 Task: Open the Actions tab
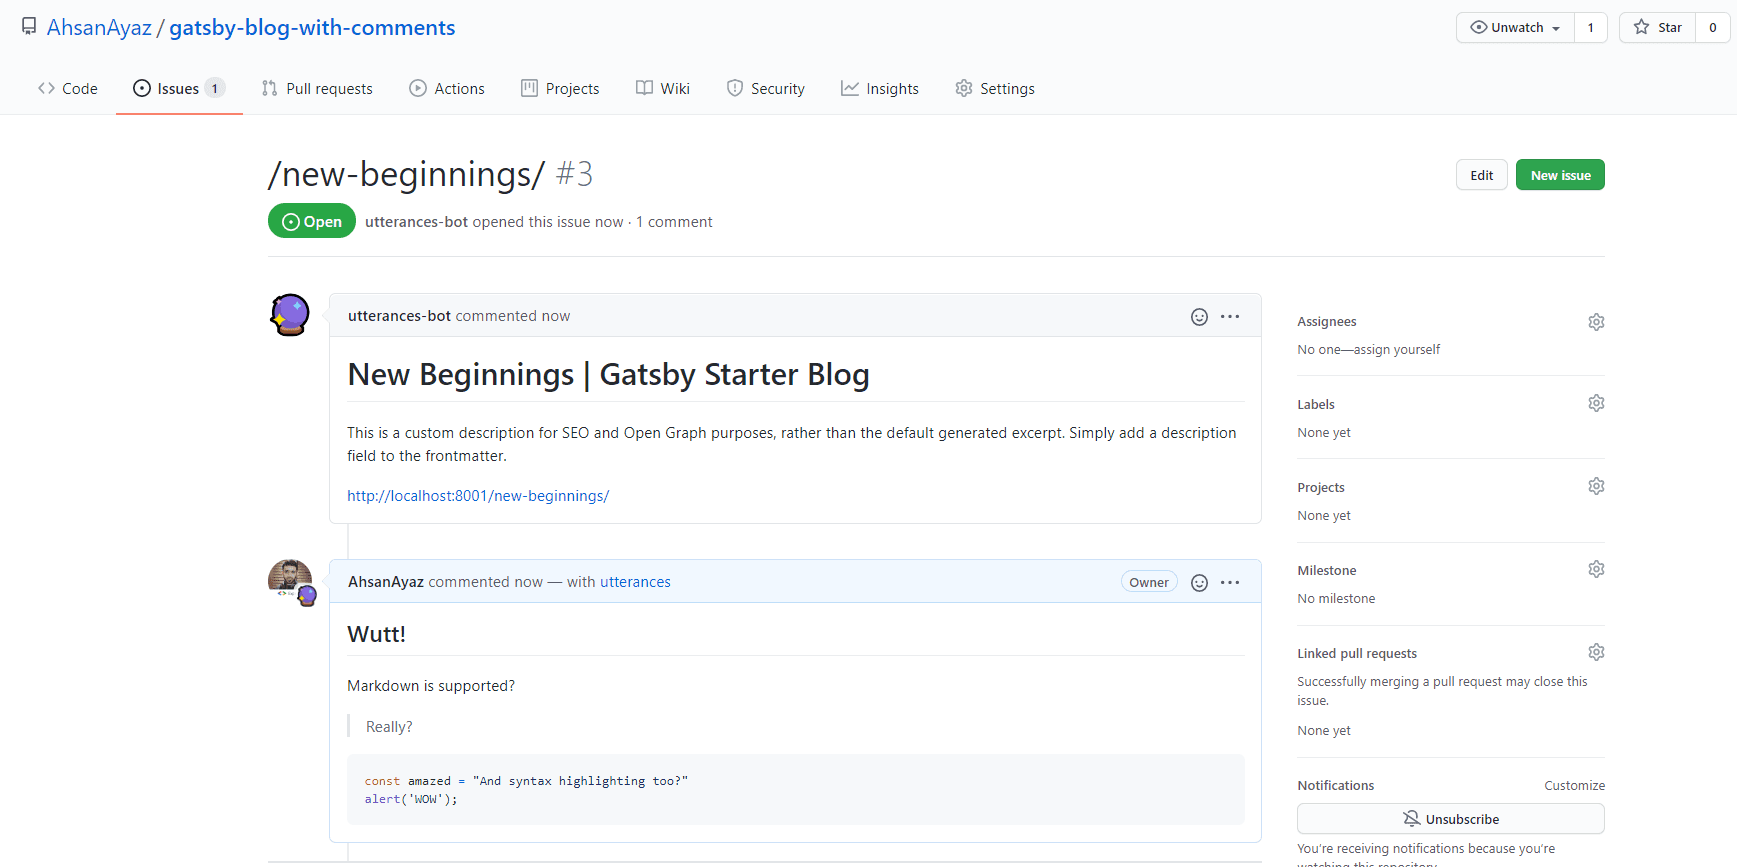(x=447, y=89)
